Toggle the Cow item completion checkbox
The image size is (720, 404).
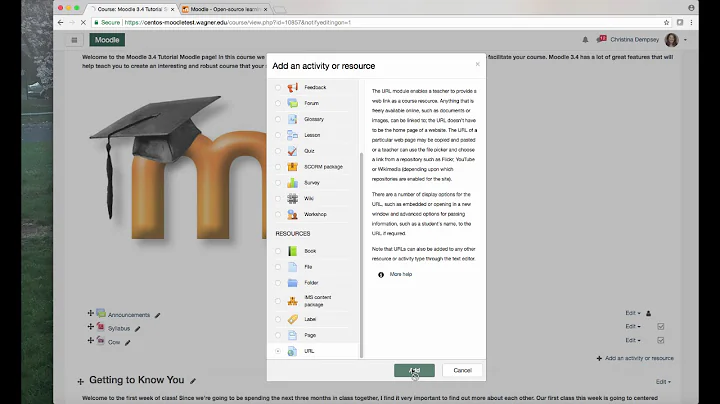[661, 340]
